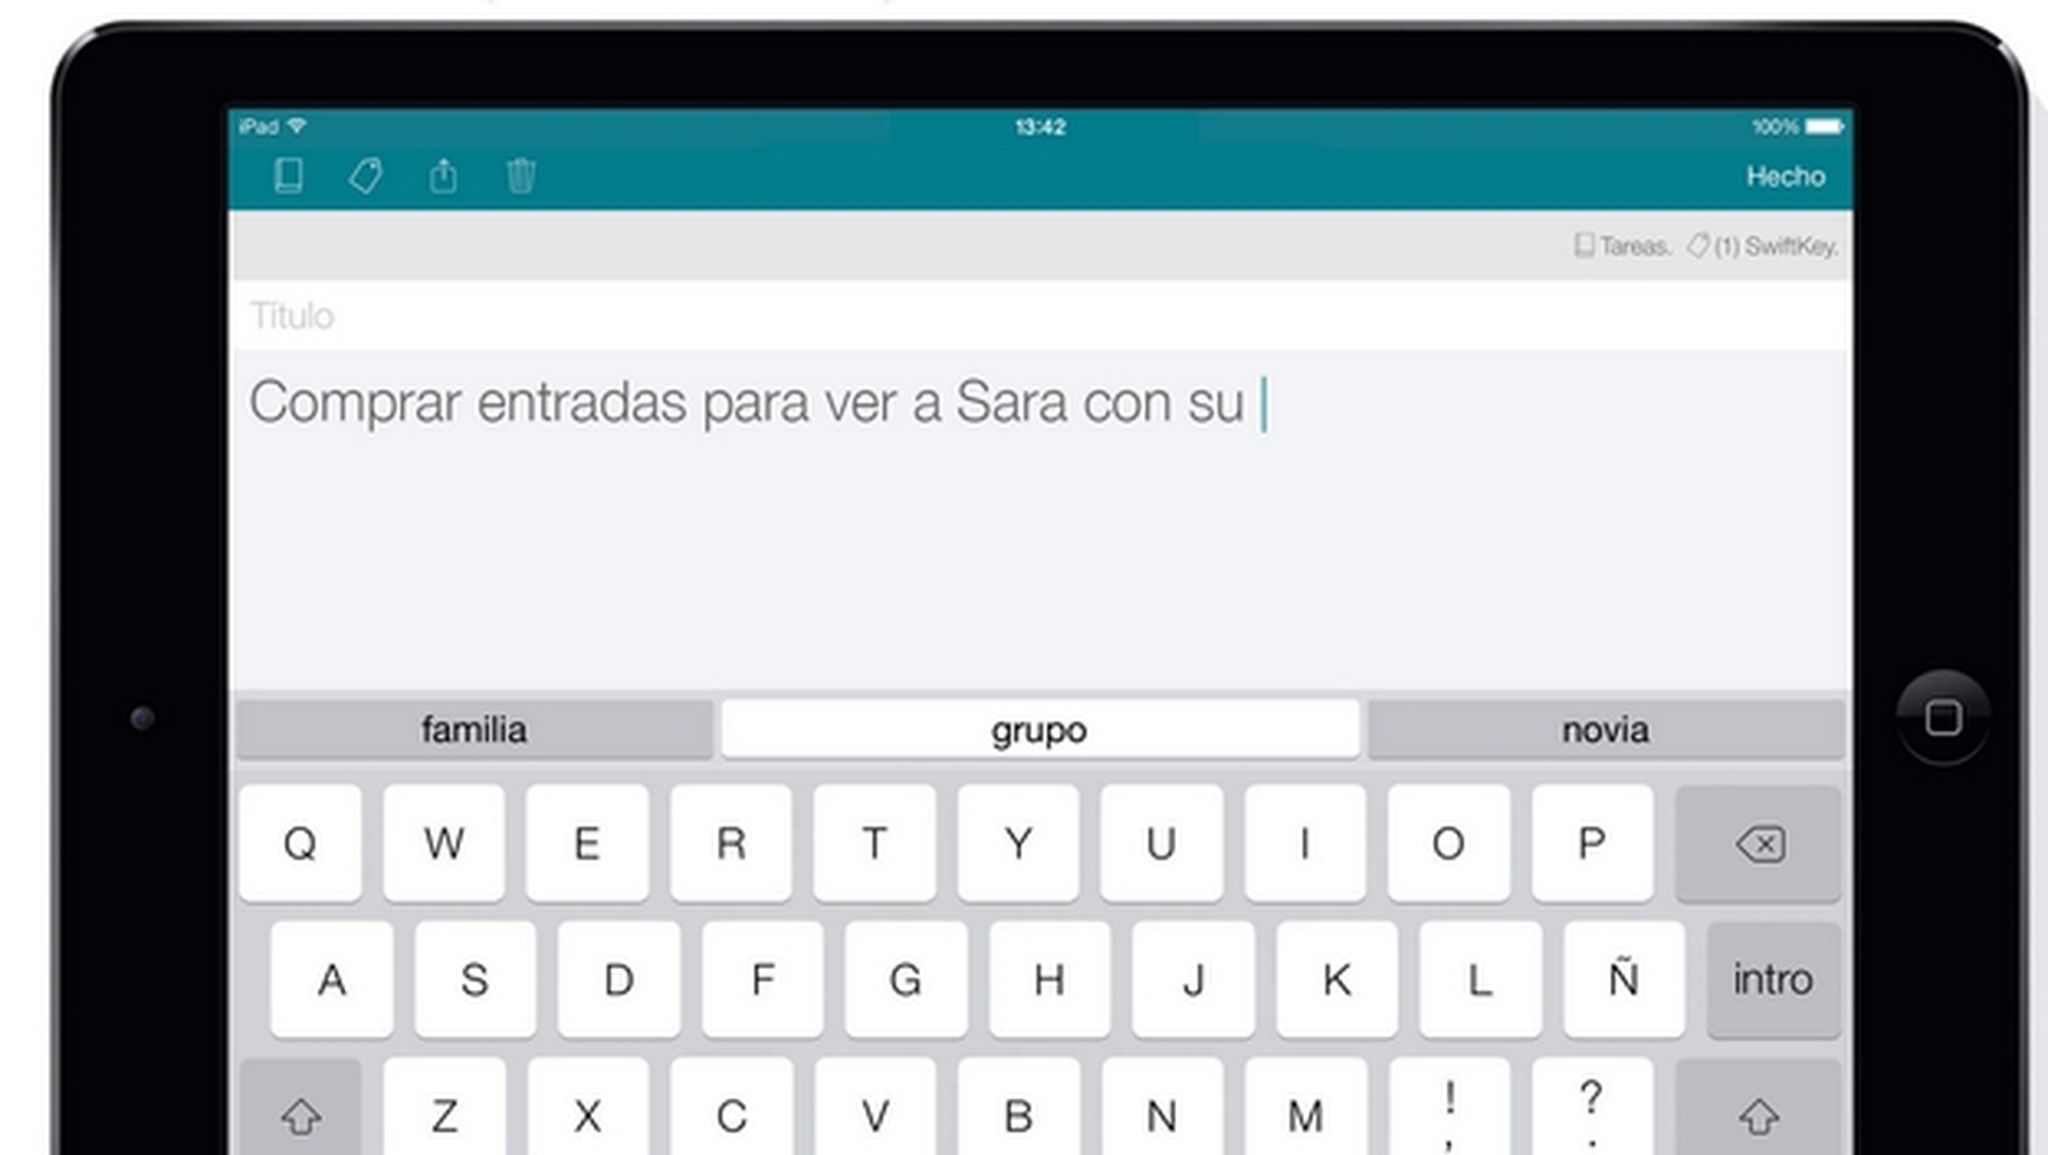Click the Título field
2048x1155 pixels.
[293, 317]
